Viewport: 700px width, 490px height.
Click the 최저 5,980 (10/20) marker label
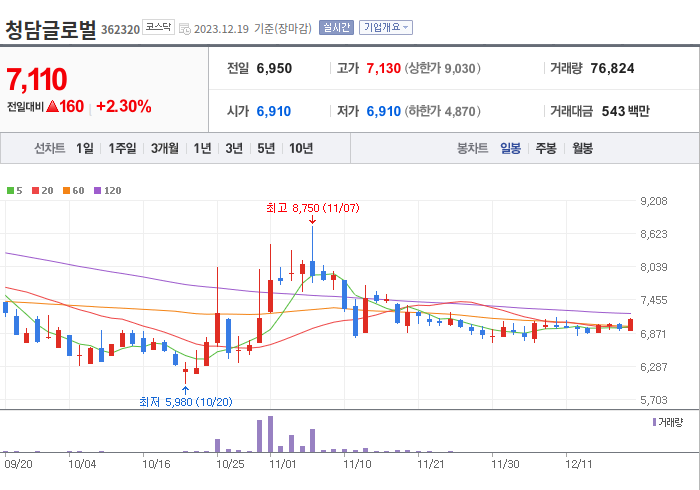click(x=186, y=402)
